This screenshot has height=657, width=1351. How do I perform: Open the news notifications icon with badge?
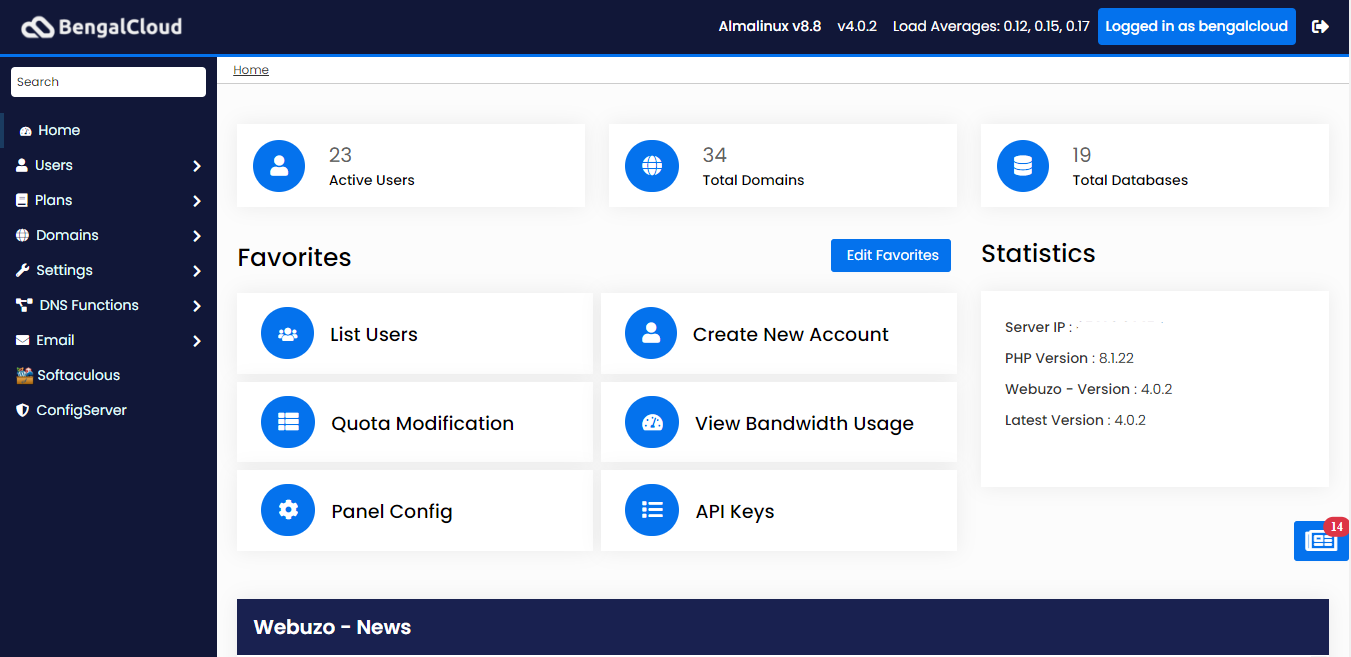click(1320, 541)
